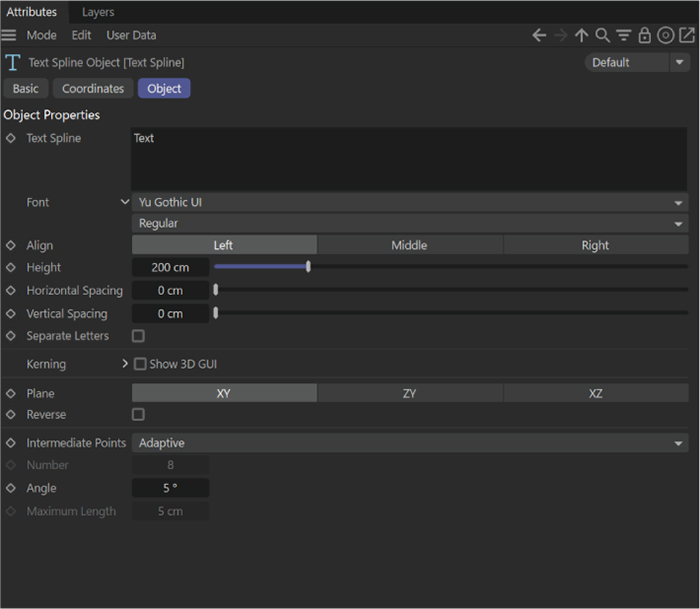Expand the Kerning section arrow
Screen dimensions: 700x609
pyautogui.click(x=125, y=364)
